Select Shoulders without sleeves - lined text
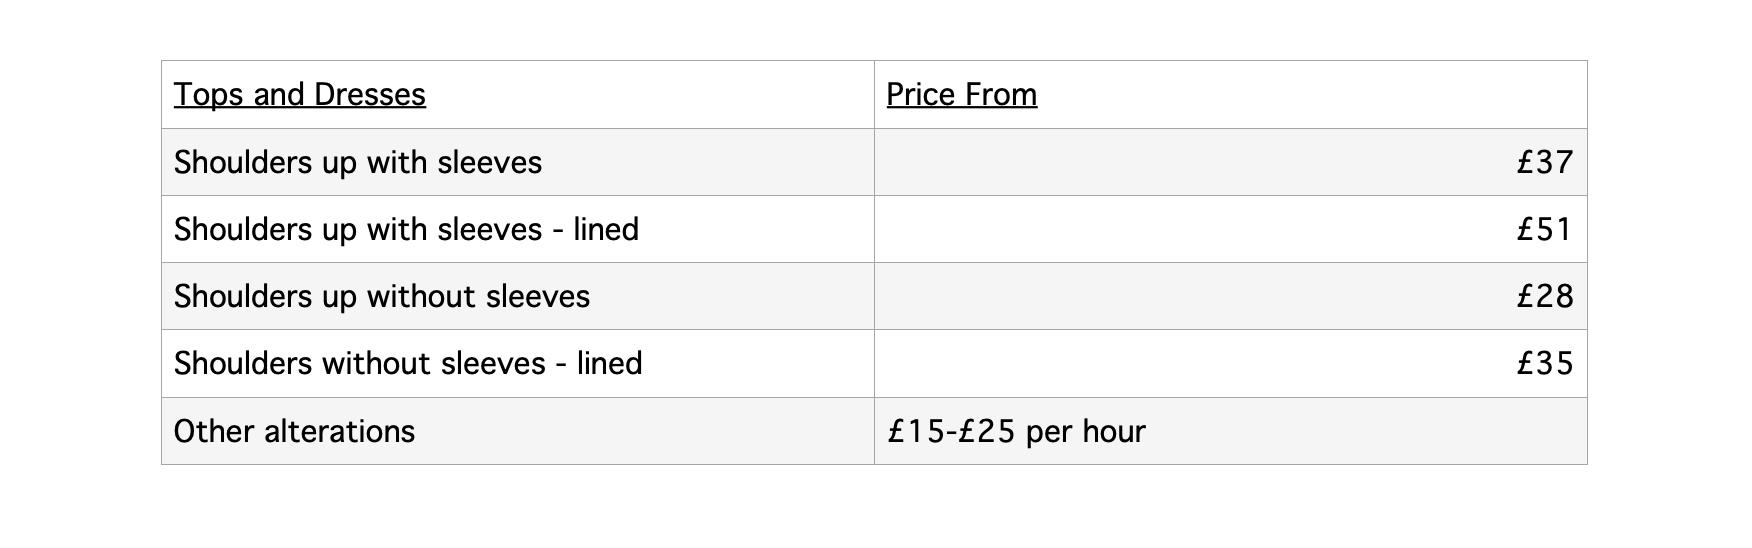The height and width of the screenshot is (548, 1752). point(408,364)
